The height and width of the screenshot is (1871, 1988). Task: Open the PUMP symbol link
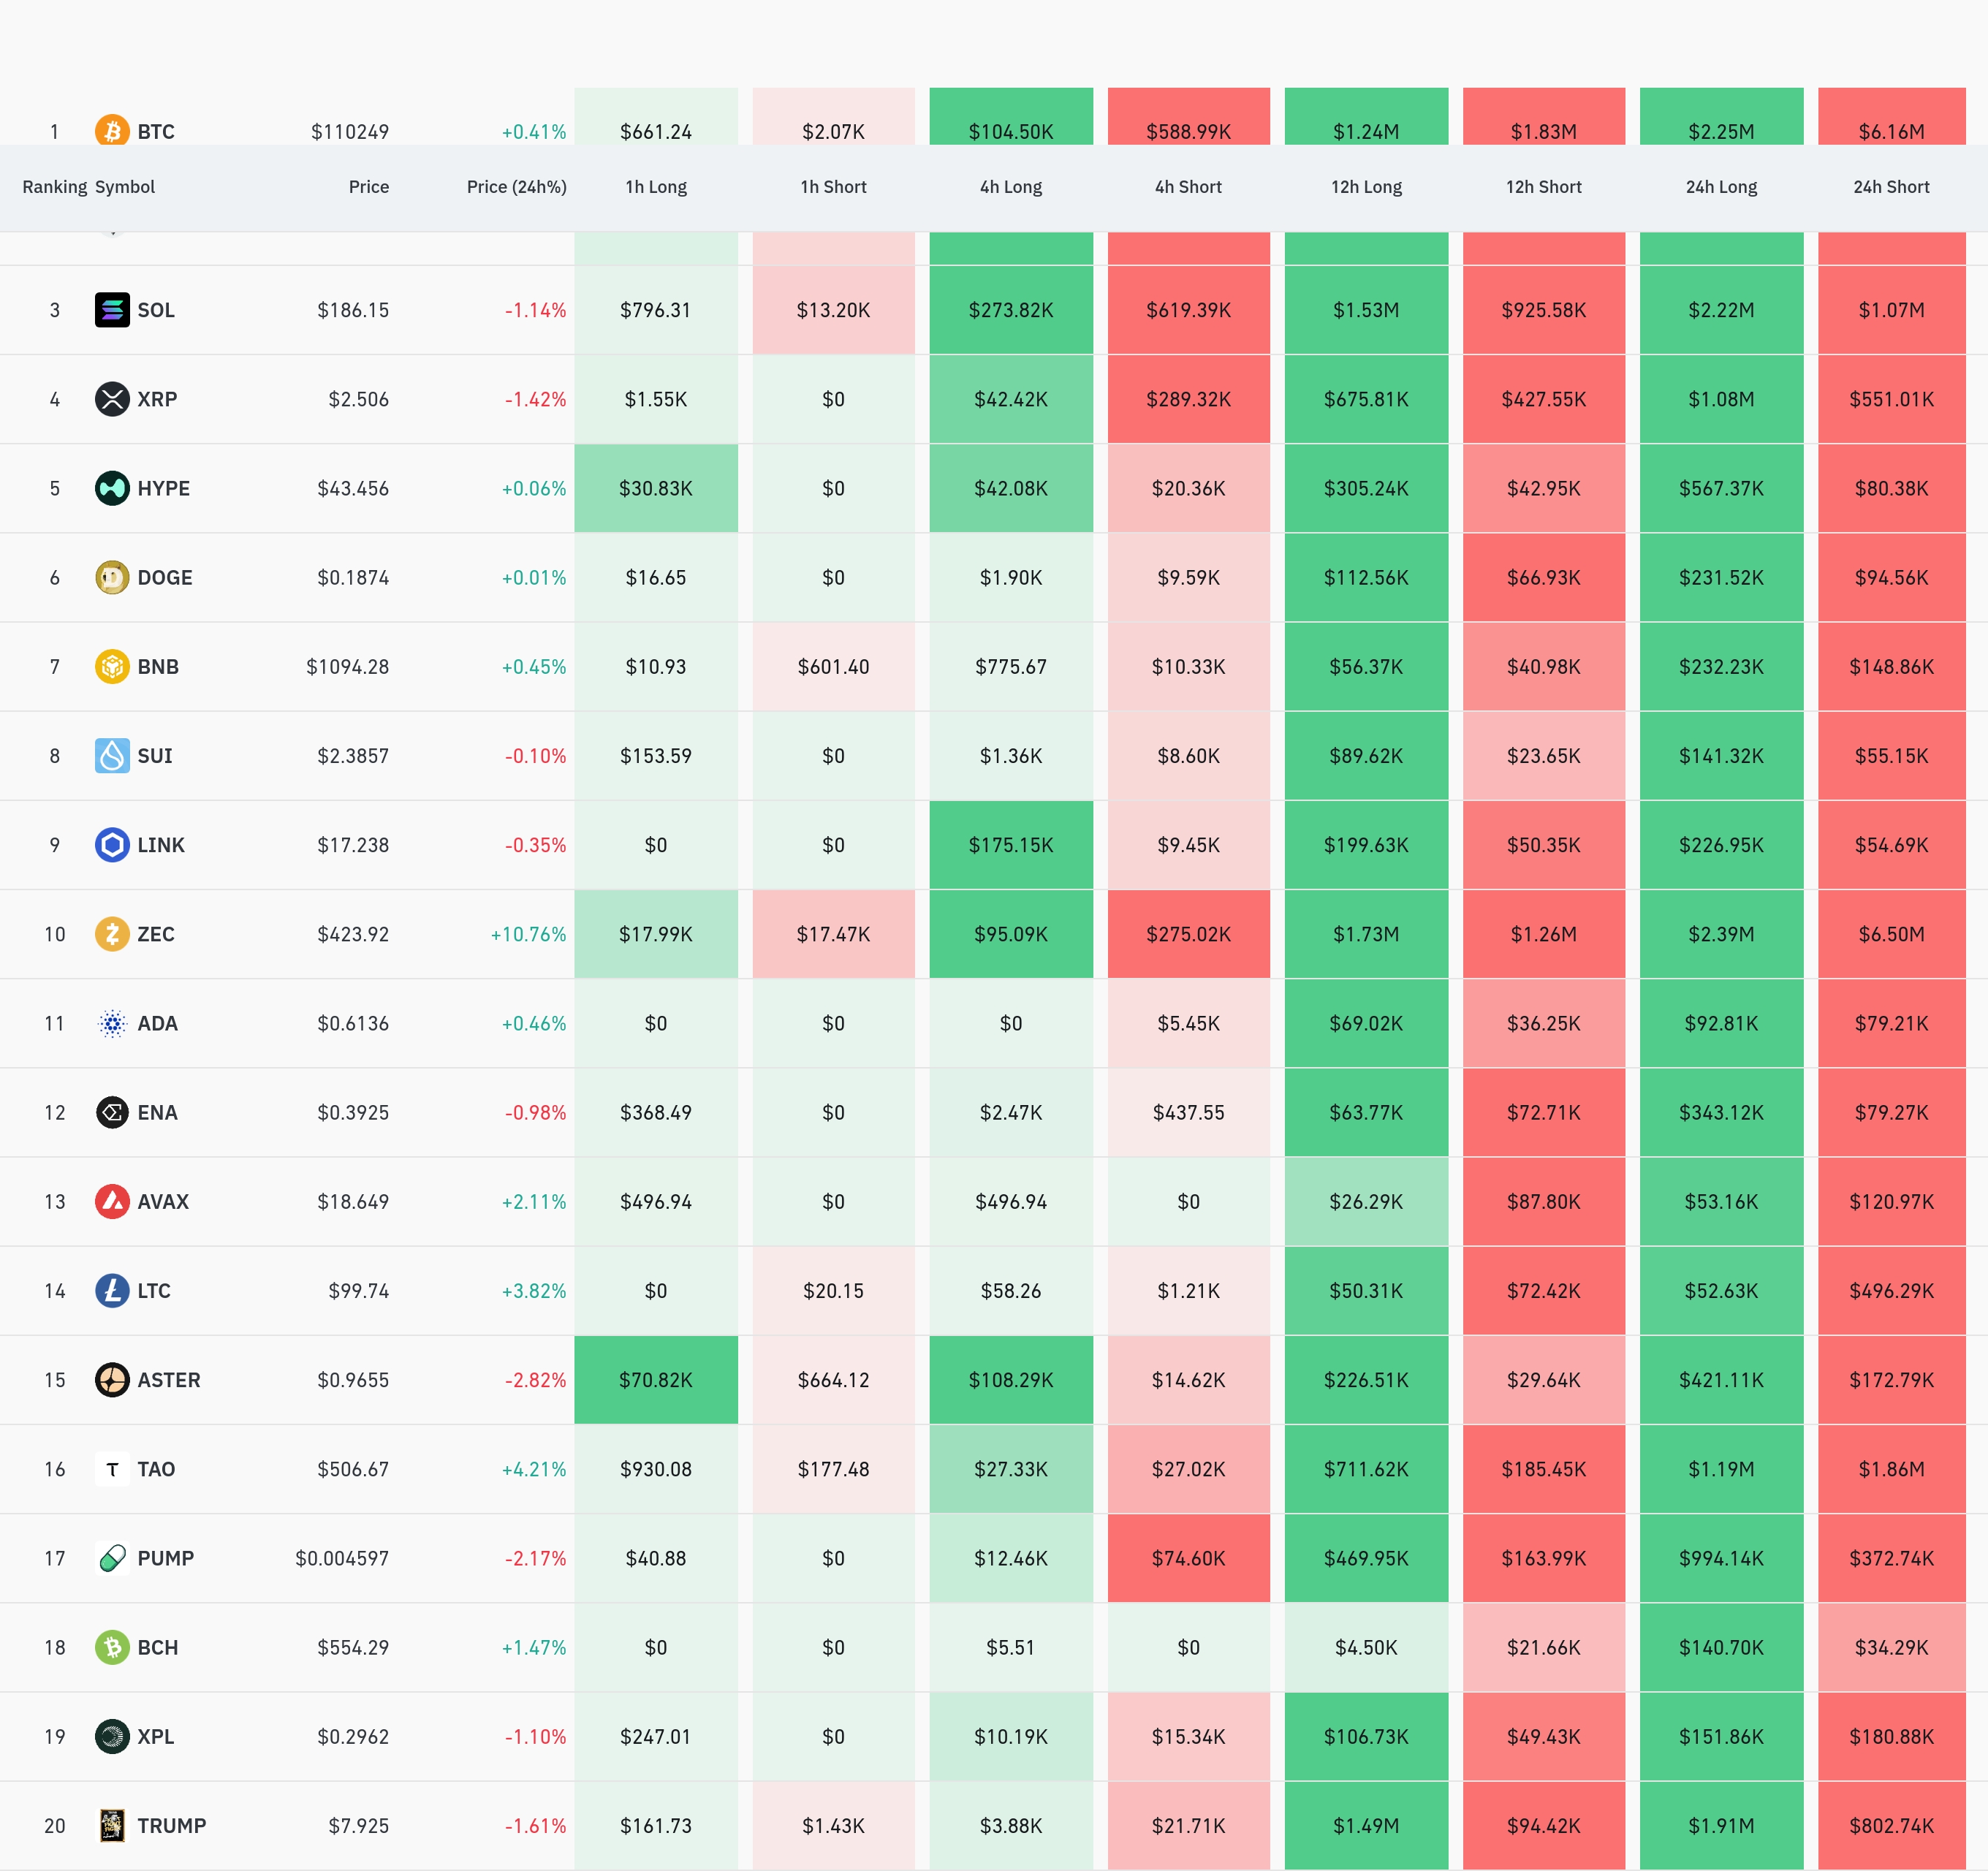coord(165,1558)
